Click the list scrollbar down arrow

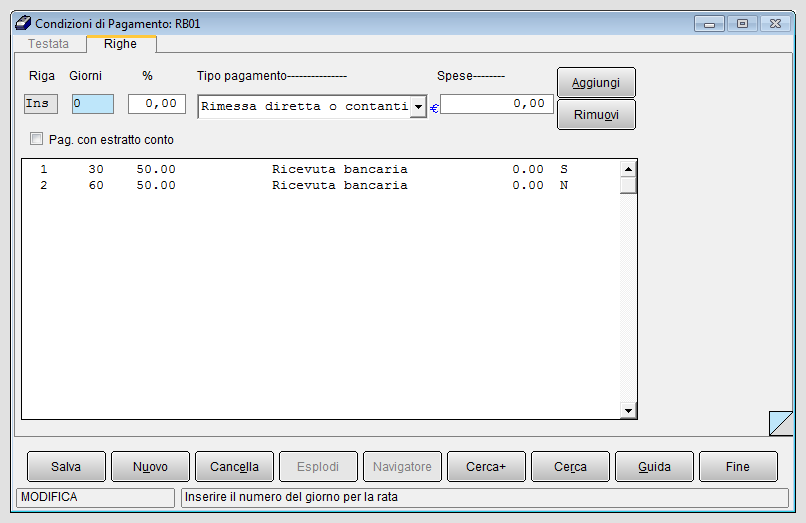628,410
